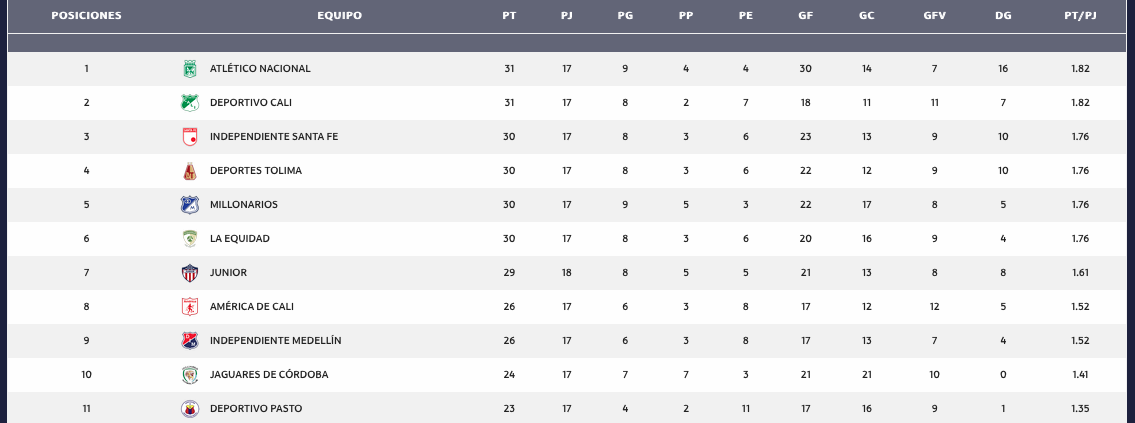Click the Jaguares de Córdoba crest
Image resolution: width=1135 pixels, height=423 pixels.
tap(188, 375)
